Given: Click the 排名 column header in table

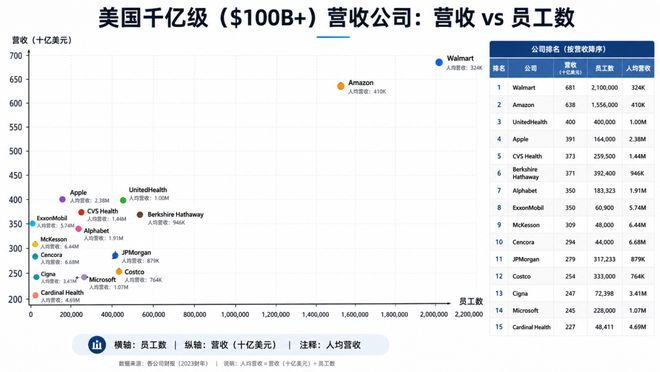Looking at the screenshot, I should [x=499, y=68].
